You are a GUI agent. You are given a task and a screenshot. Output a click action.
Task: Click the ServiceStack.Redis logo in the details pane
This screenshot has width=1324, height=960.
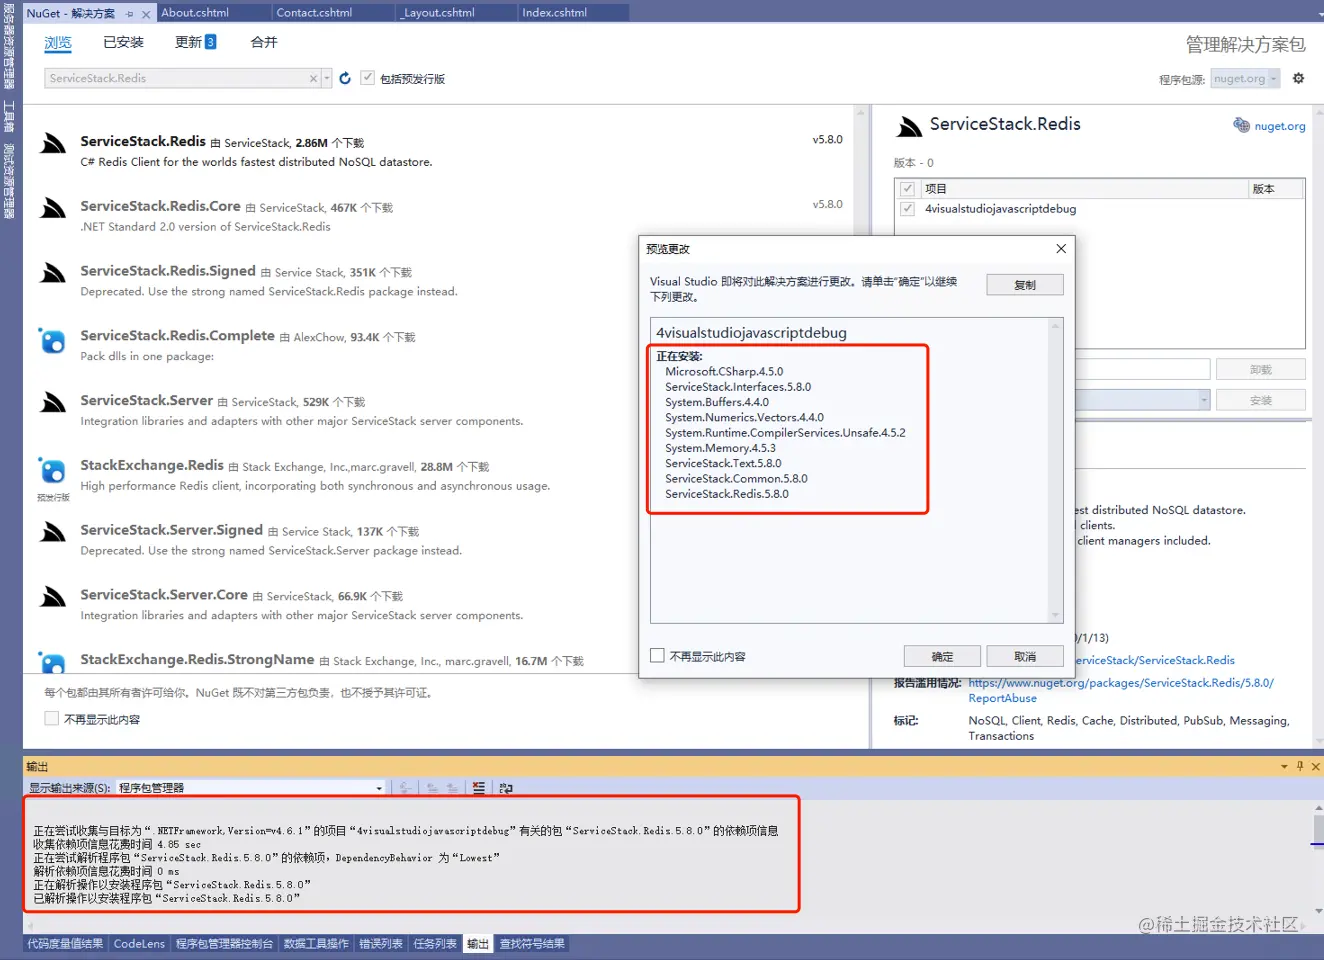pyautogui.click(x=909, y=126)
